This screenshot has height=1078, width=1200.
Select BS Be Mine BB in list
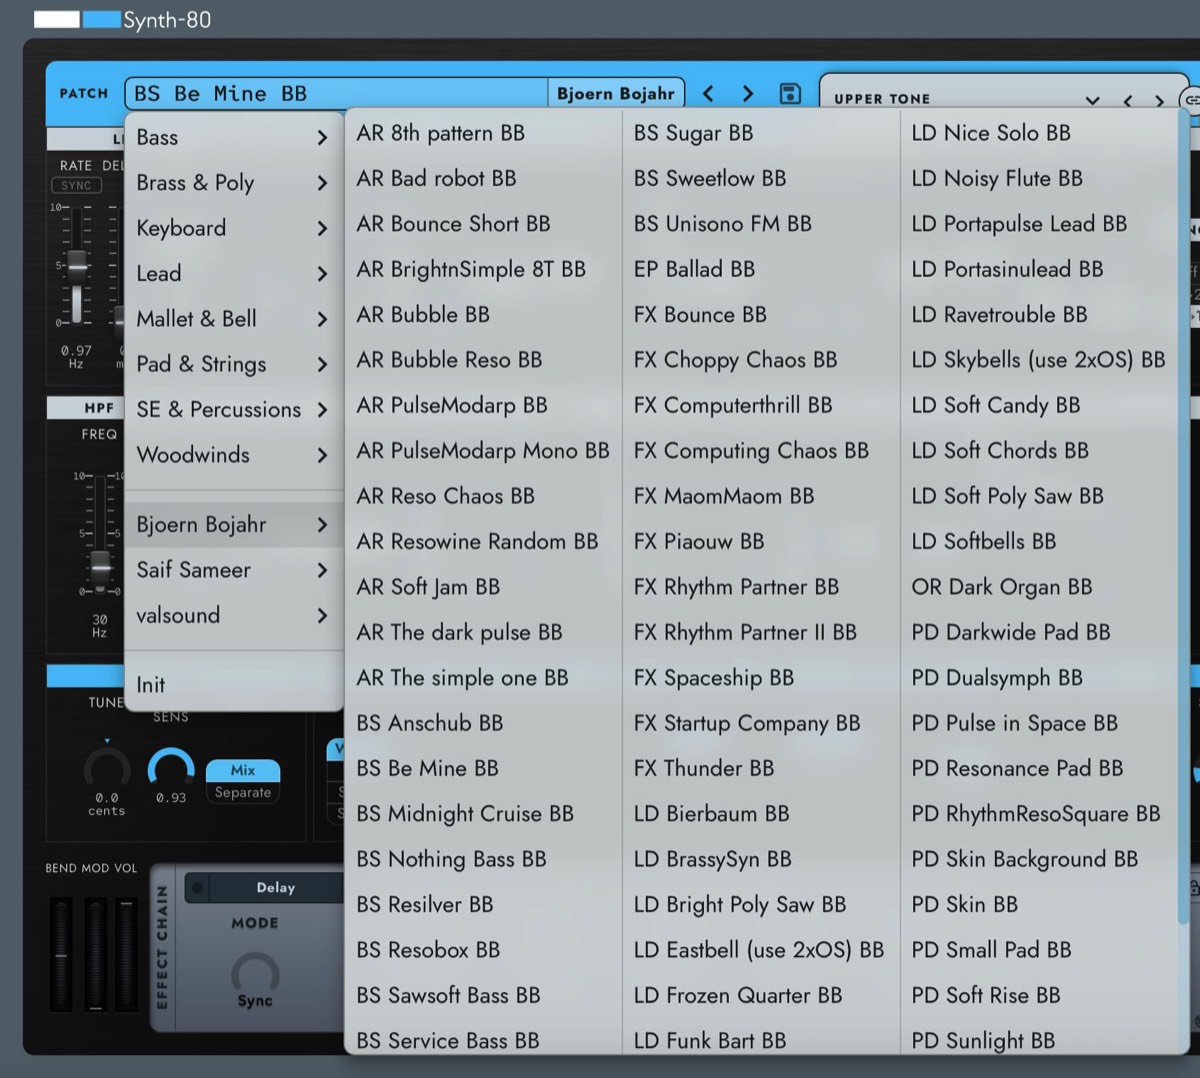click(483, 768)
